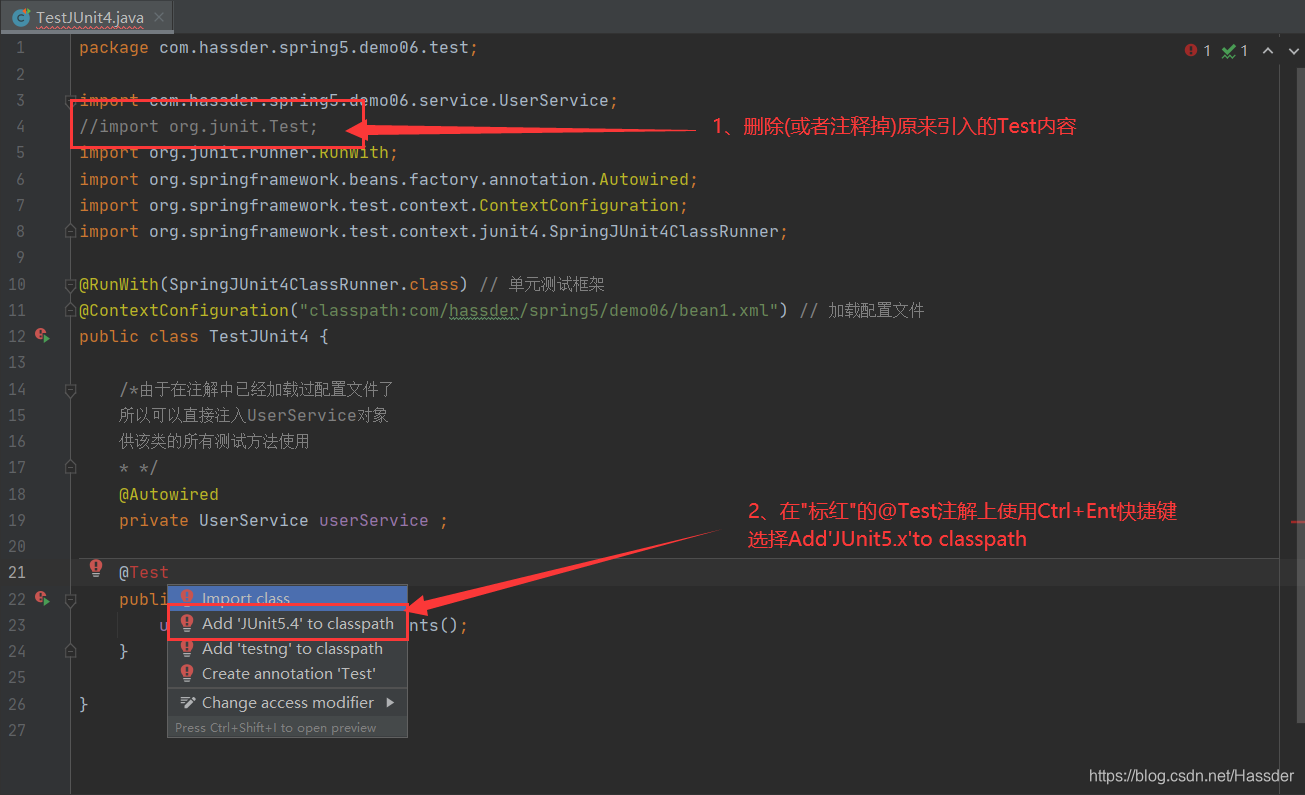The height and width of the screenshot is (795, 1305).
Task: Click the @Autowired annotation
Action: pyautogui.click(x=168, y=494)
